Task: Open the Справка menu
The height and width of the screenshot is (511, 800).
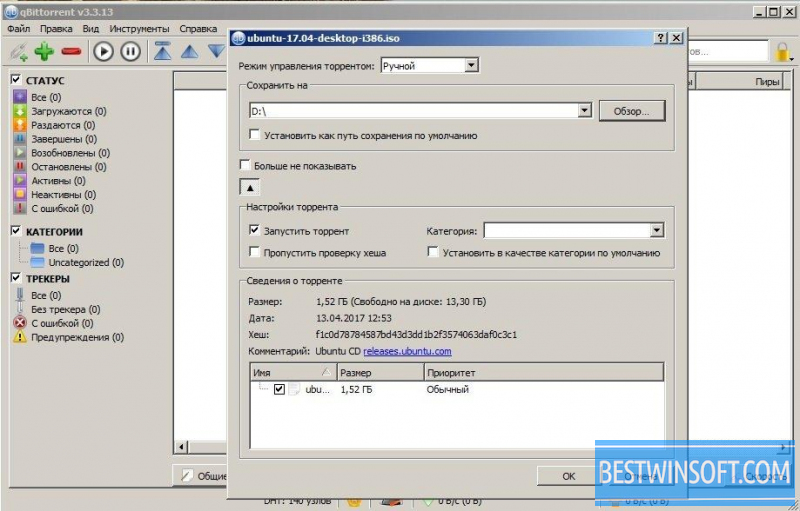Action: pos(198,29)
